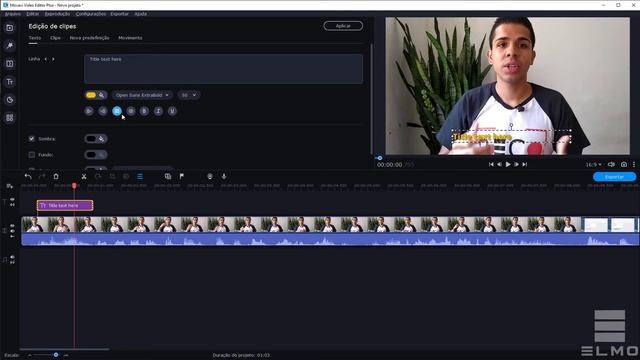This screenshot has height=360, width=640.
Task: Mute the video track audio
Action: pos(13,231)
